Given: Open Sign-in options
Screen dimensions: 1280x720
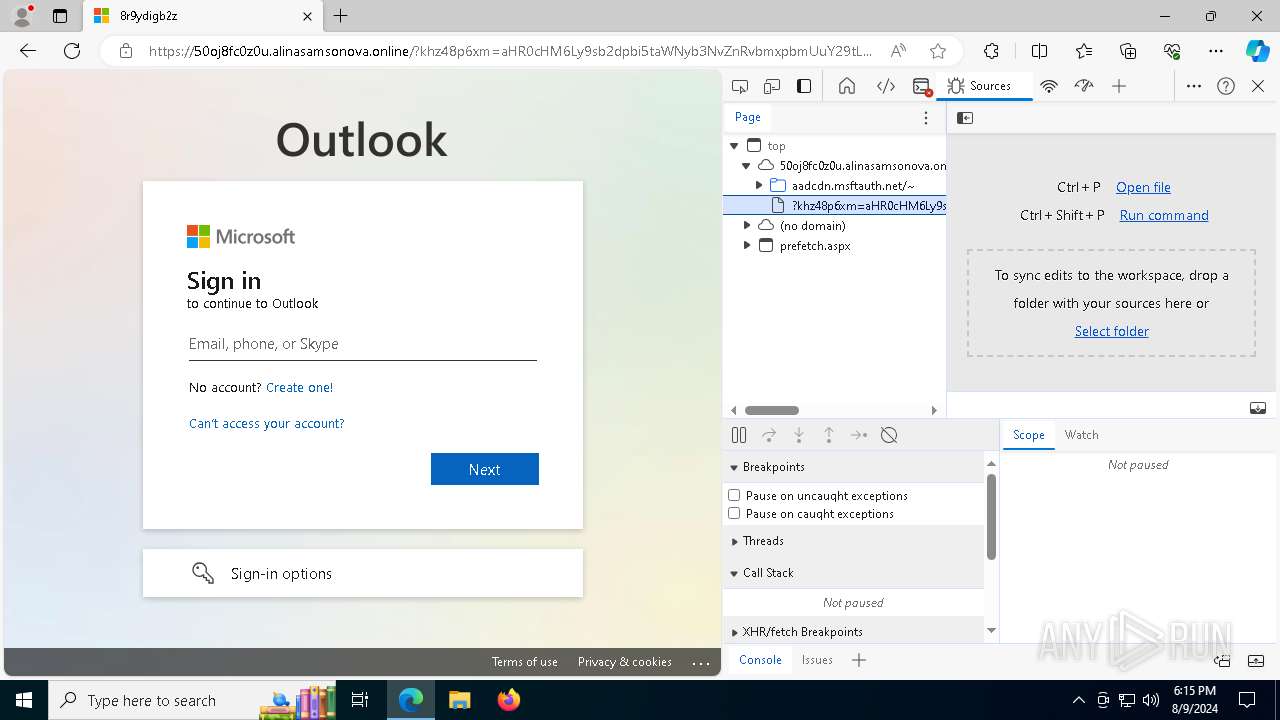Looking at the screenshot, I should point(363,573).
